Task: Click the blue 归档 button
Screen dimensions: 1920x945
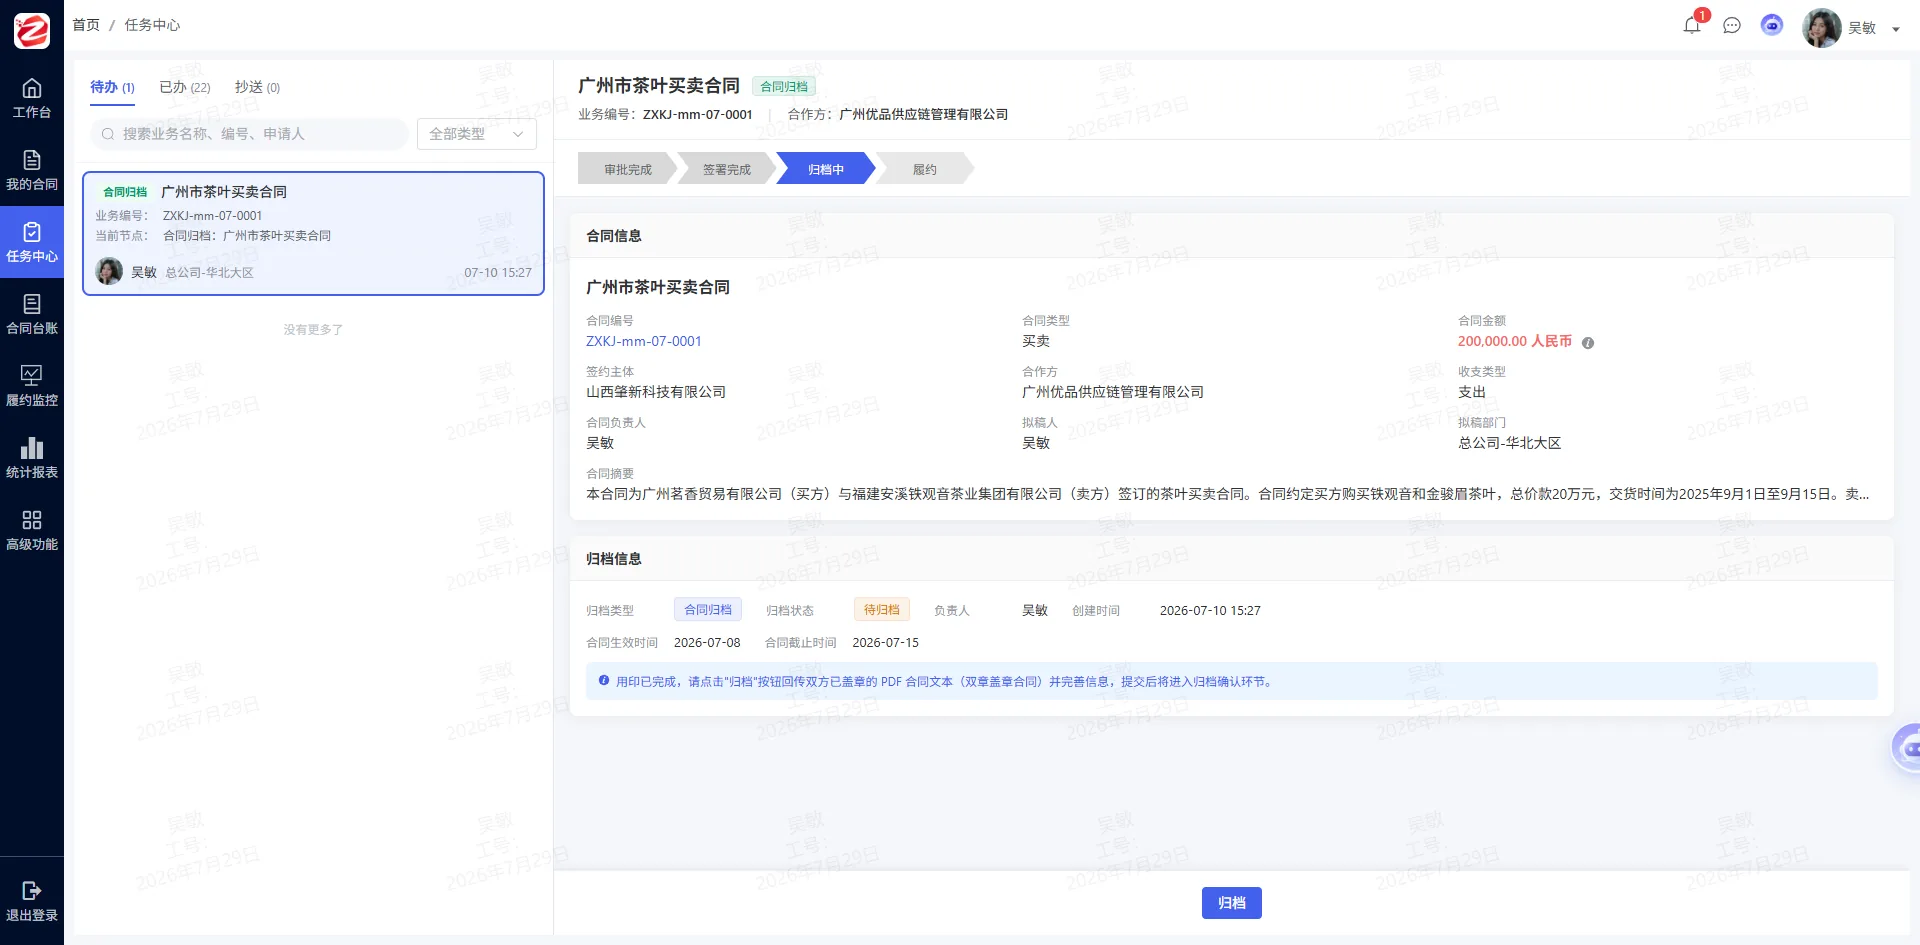Action: pyautogui.click(x=1232, y=903)
